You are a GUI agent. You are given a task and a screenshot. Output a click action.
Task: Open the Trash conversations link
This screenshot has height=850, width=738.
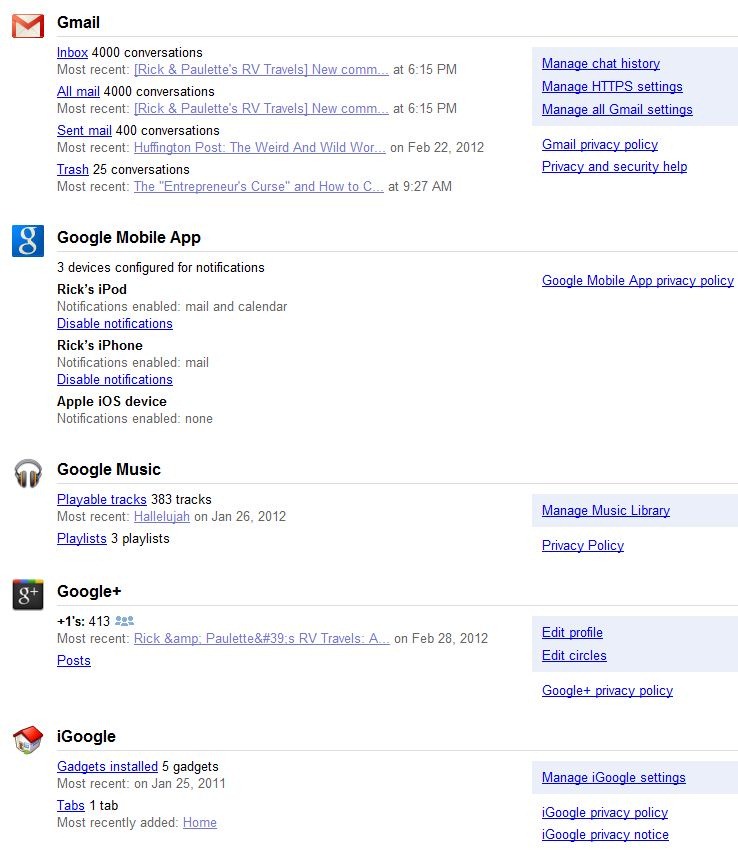[73, 170]
